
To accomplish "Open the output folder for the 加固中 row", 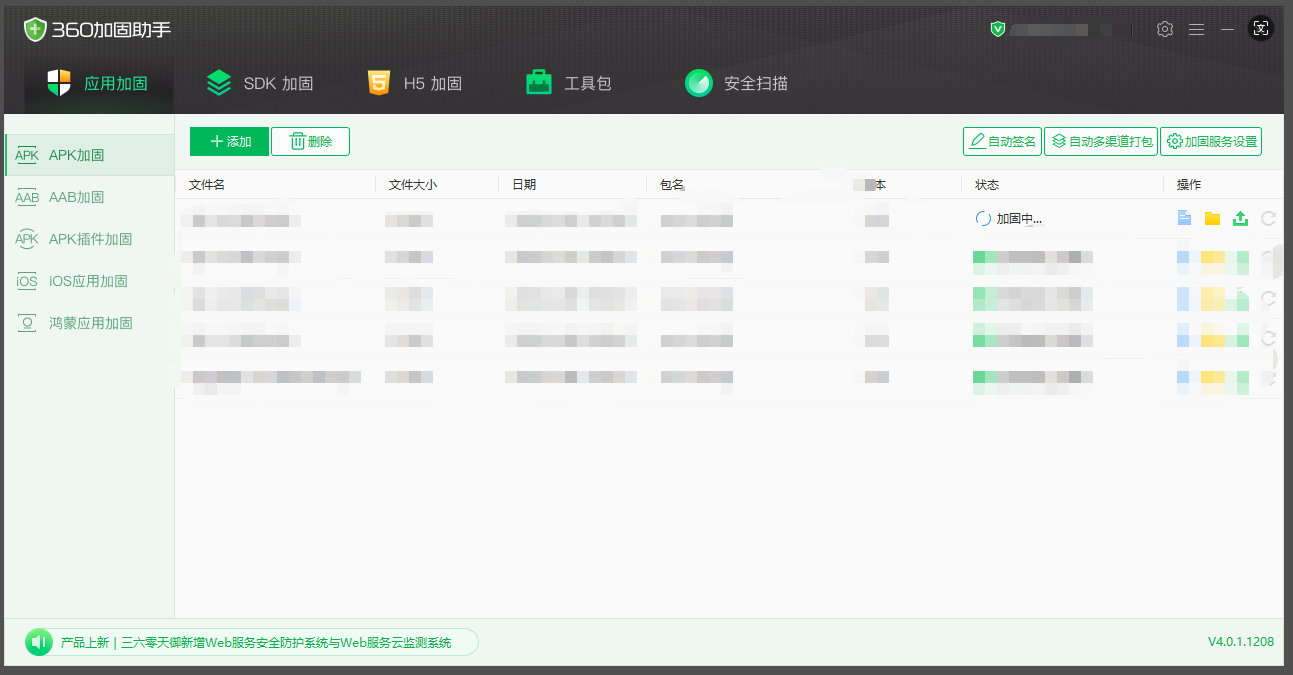I will tap(1212, 218).
